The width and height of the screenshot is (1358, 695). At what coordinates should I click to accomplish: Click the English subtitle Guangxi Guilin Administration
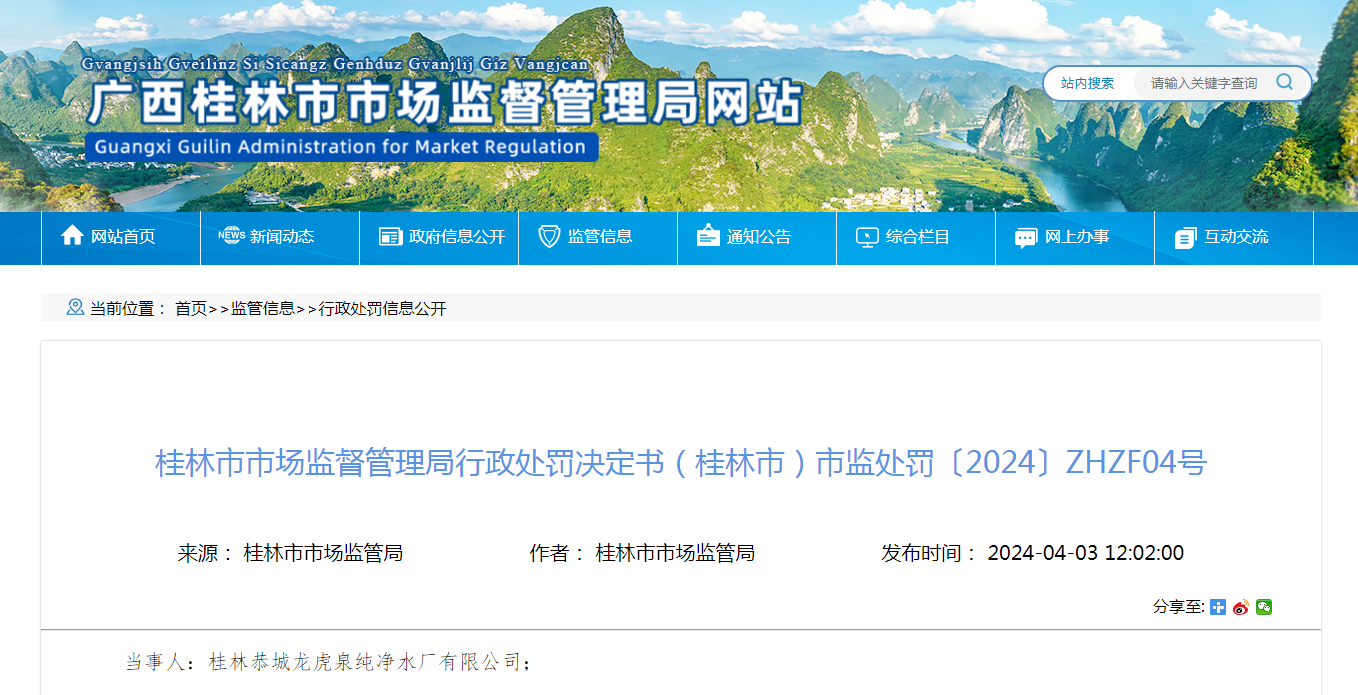click(x=340, y=147)
